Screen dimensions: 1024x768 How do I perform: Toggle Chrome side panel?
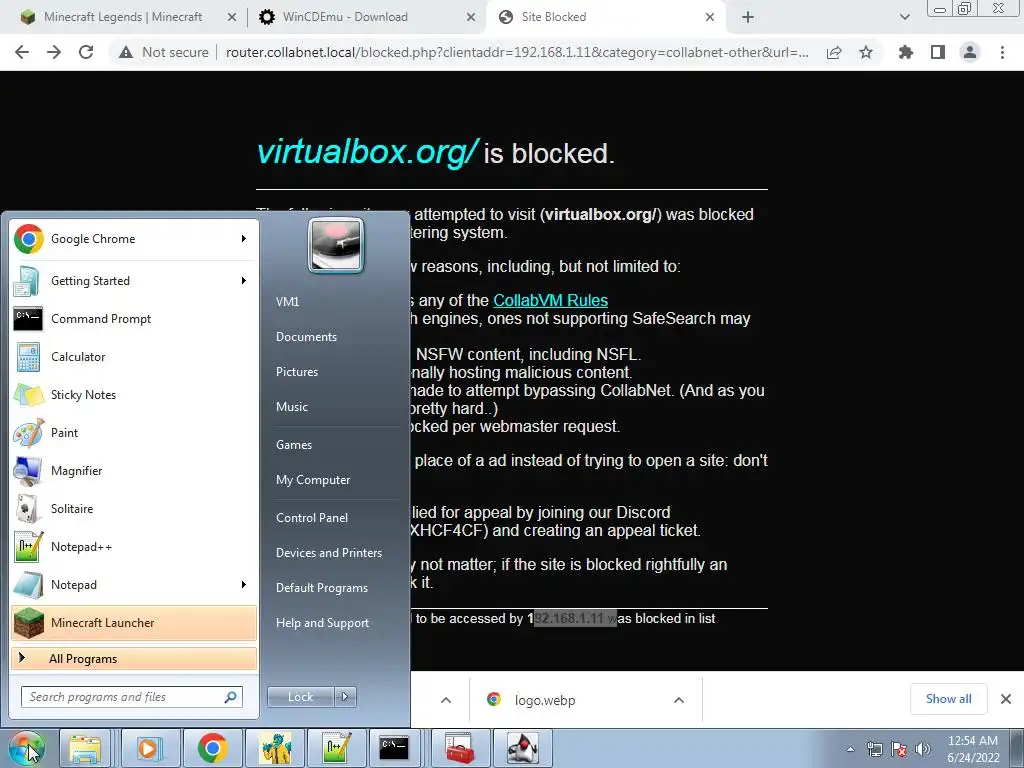[x=938, y=52]
